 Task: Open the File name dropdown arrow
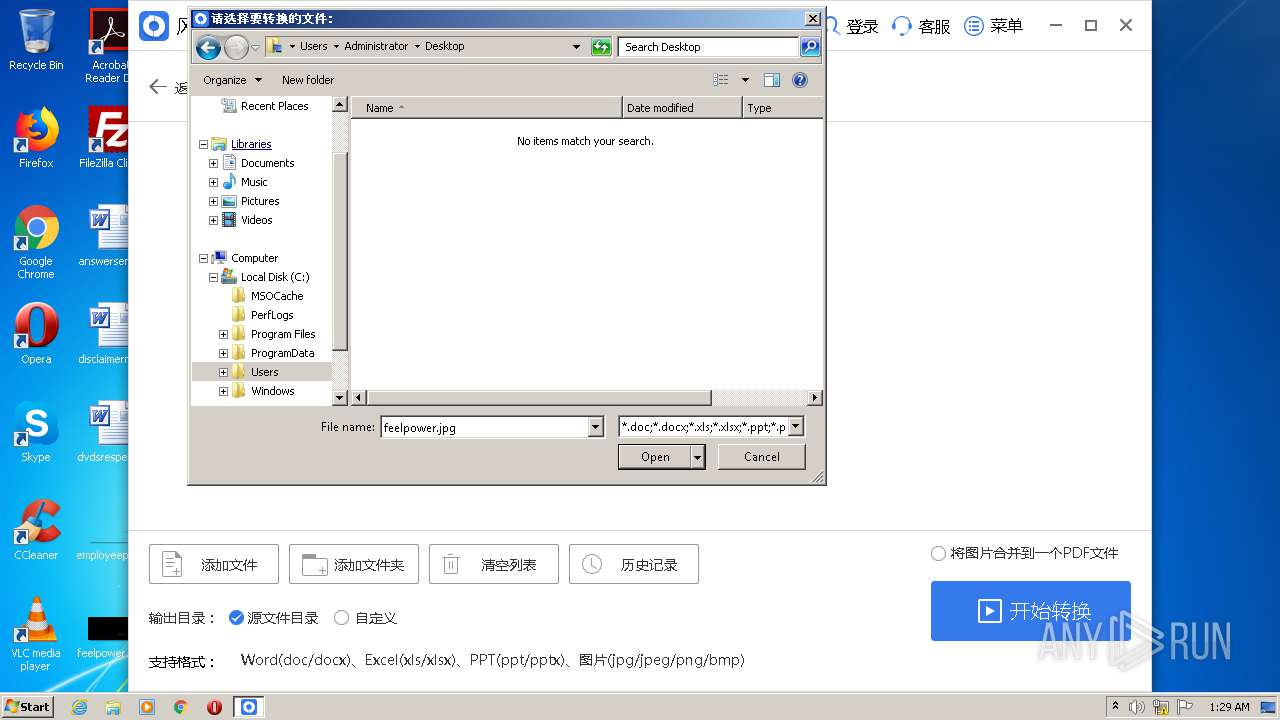pyautogui.click(x=596, y=427)
